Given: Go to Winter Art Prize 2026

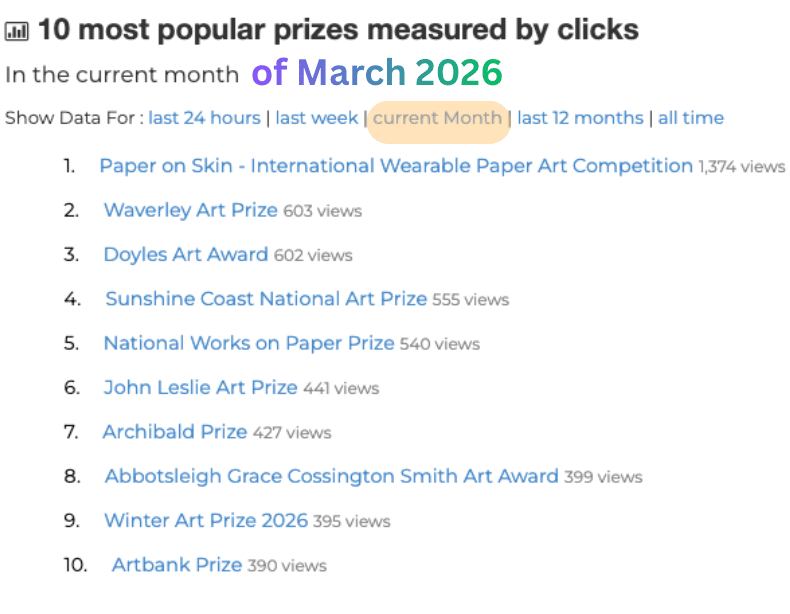Looking at the screenshot, I should (206, 520).
